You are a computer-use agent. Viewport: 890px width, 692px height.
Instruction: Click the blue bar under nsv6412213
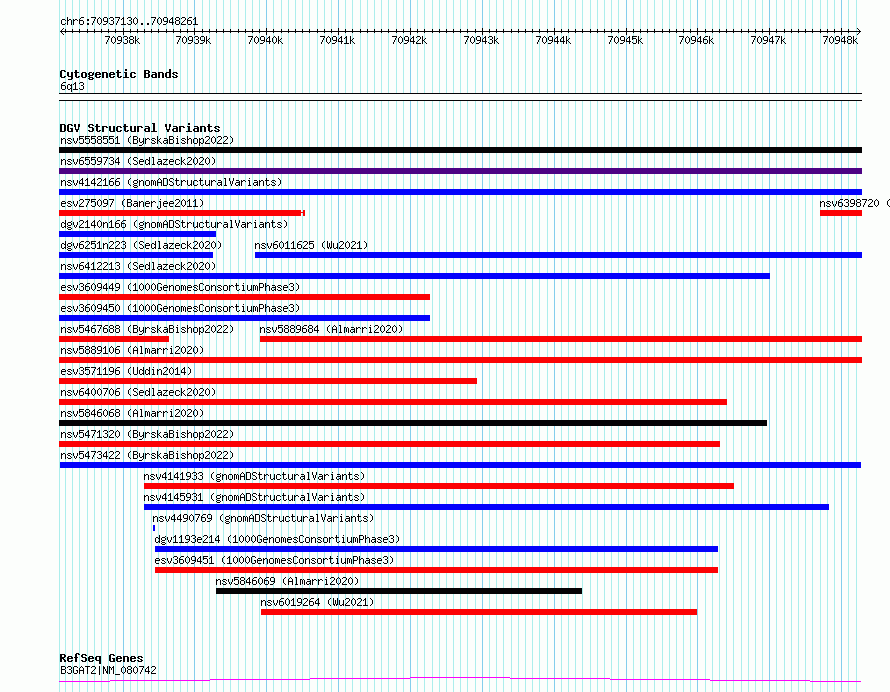(414, 276)
